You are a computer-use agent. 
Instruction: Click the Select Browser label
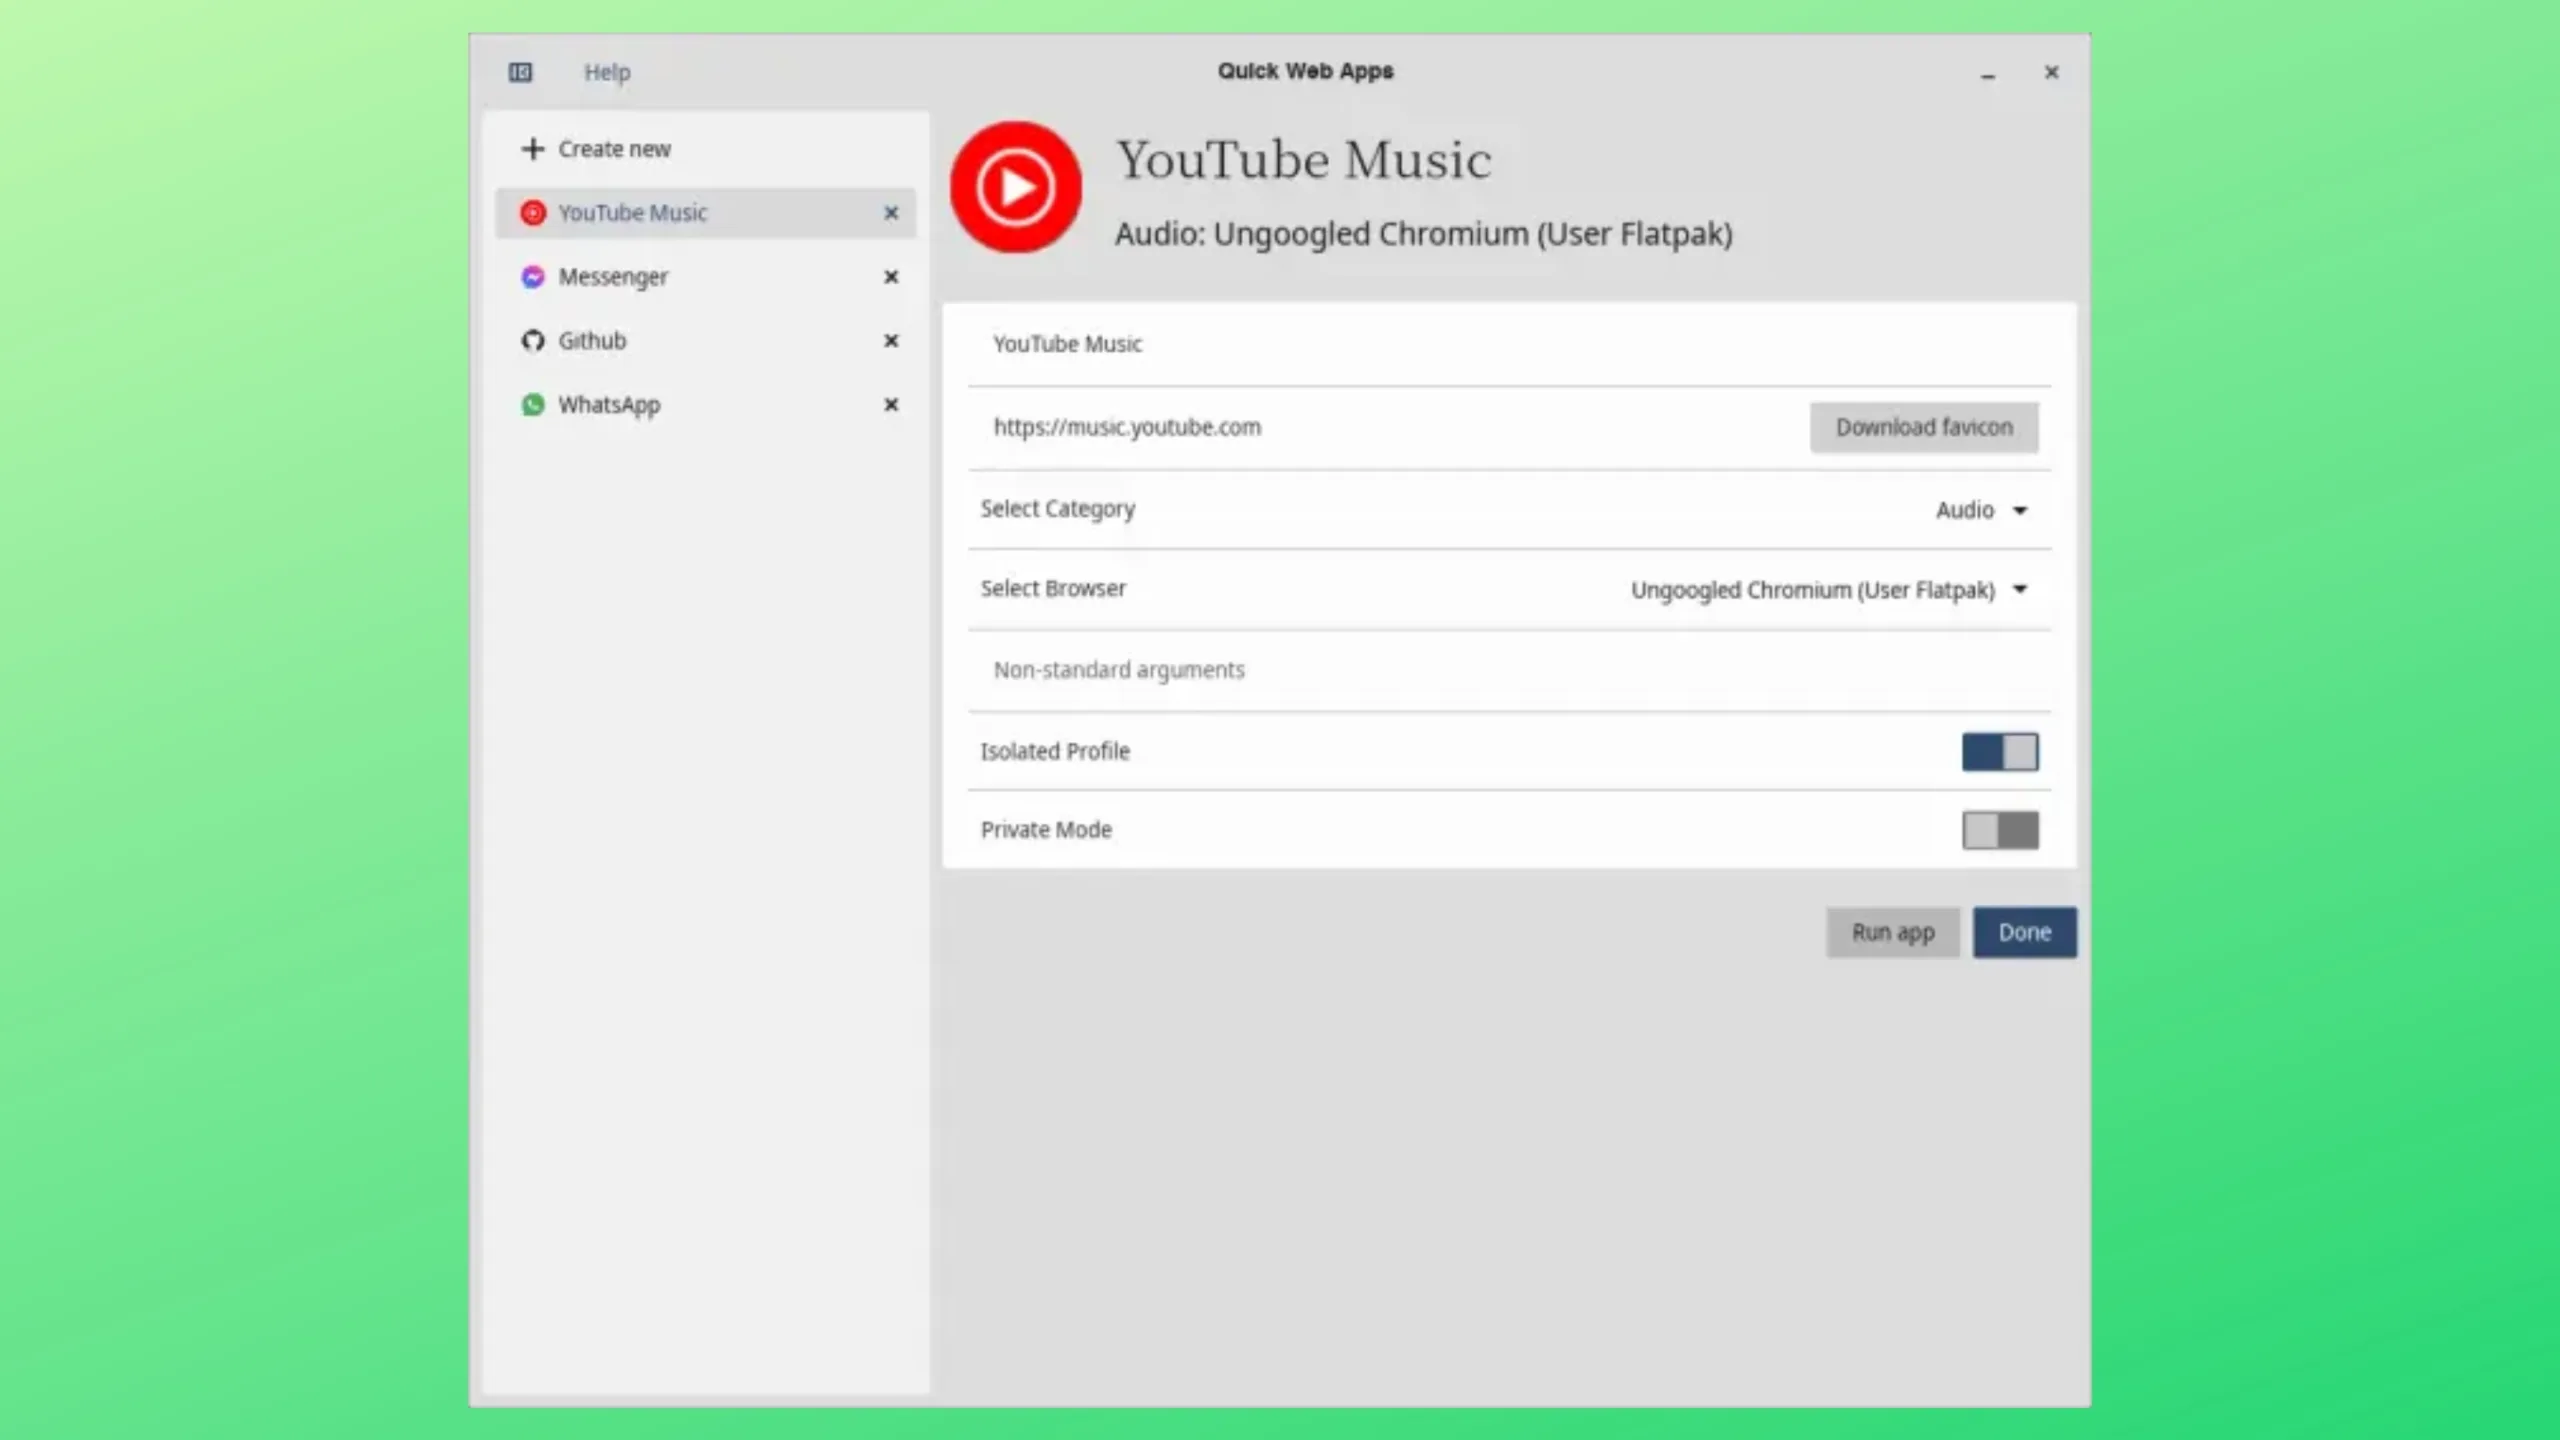coord(1053,588)
